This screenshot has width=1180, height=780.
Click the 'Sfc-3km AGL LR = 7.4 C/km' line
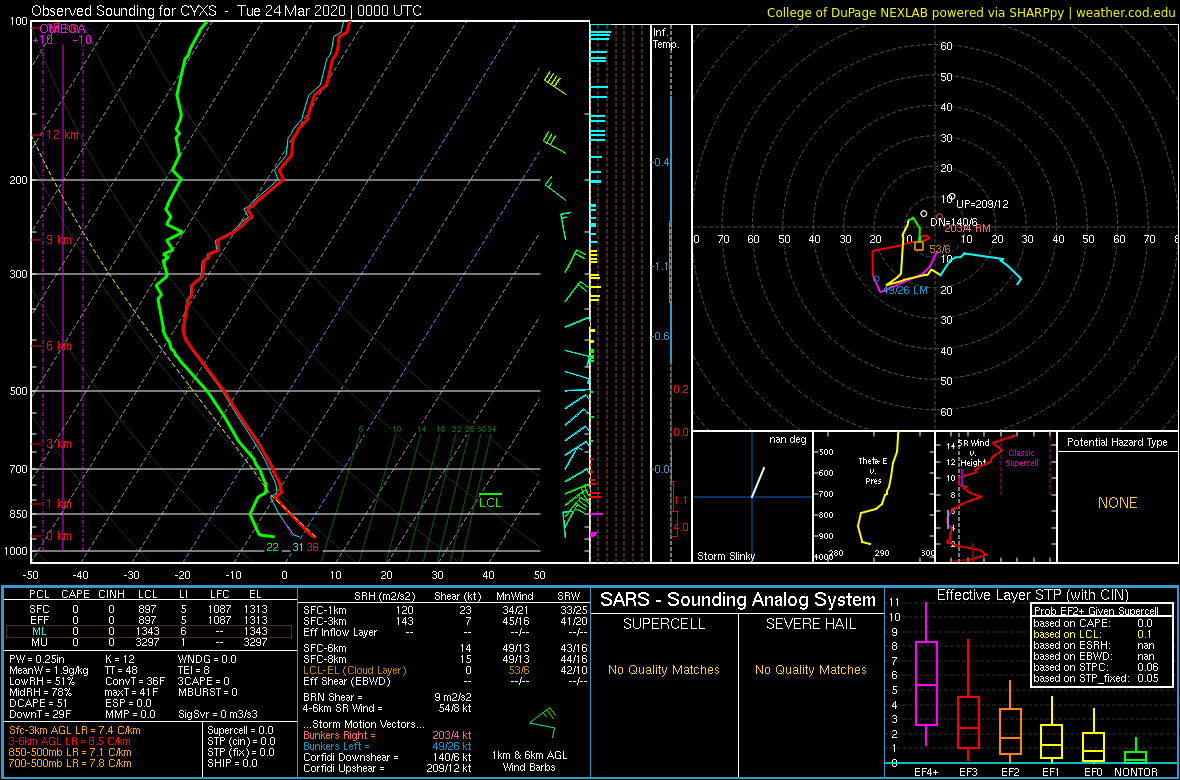[x=75, y=731]
